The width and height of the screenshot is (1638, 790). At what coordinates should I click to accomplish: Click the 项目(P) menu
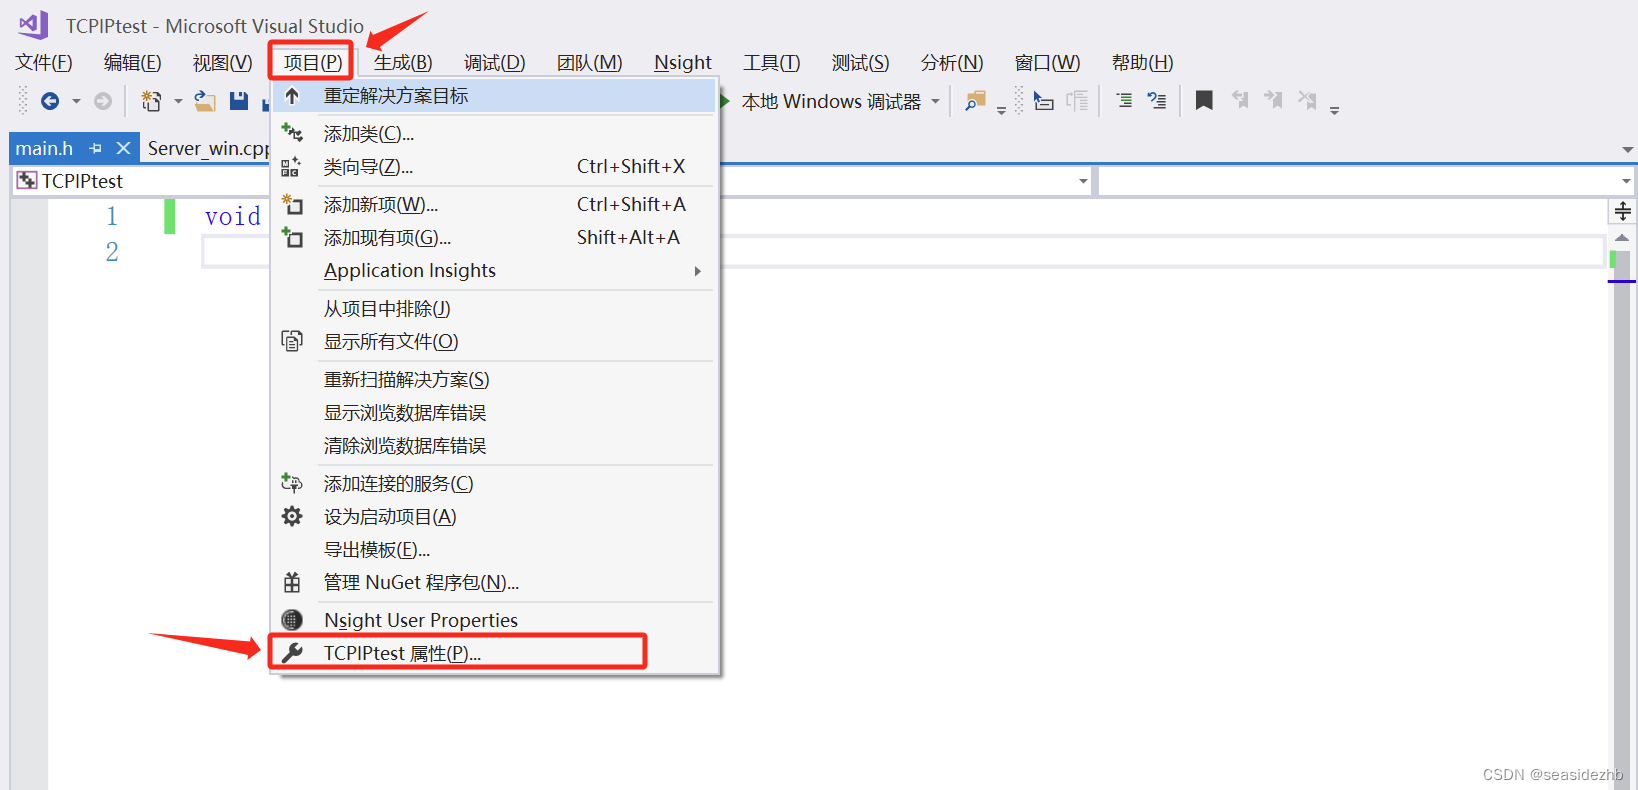[312, 63]
